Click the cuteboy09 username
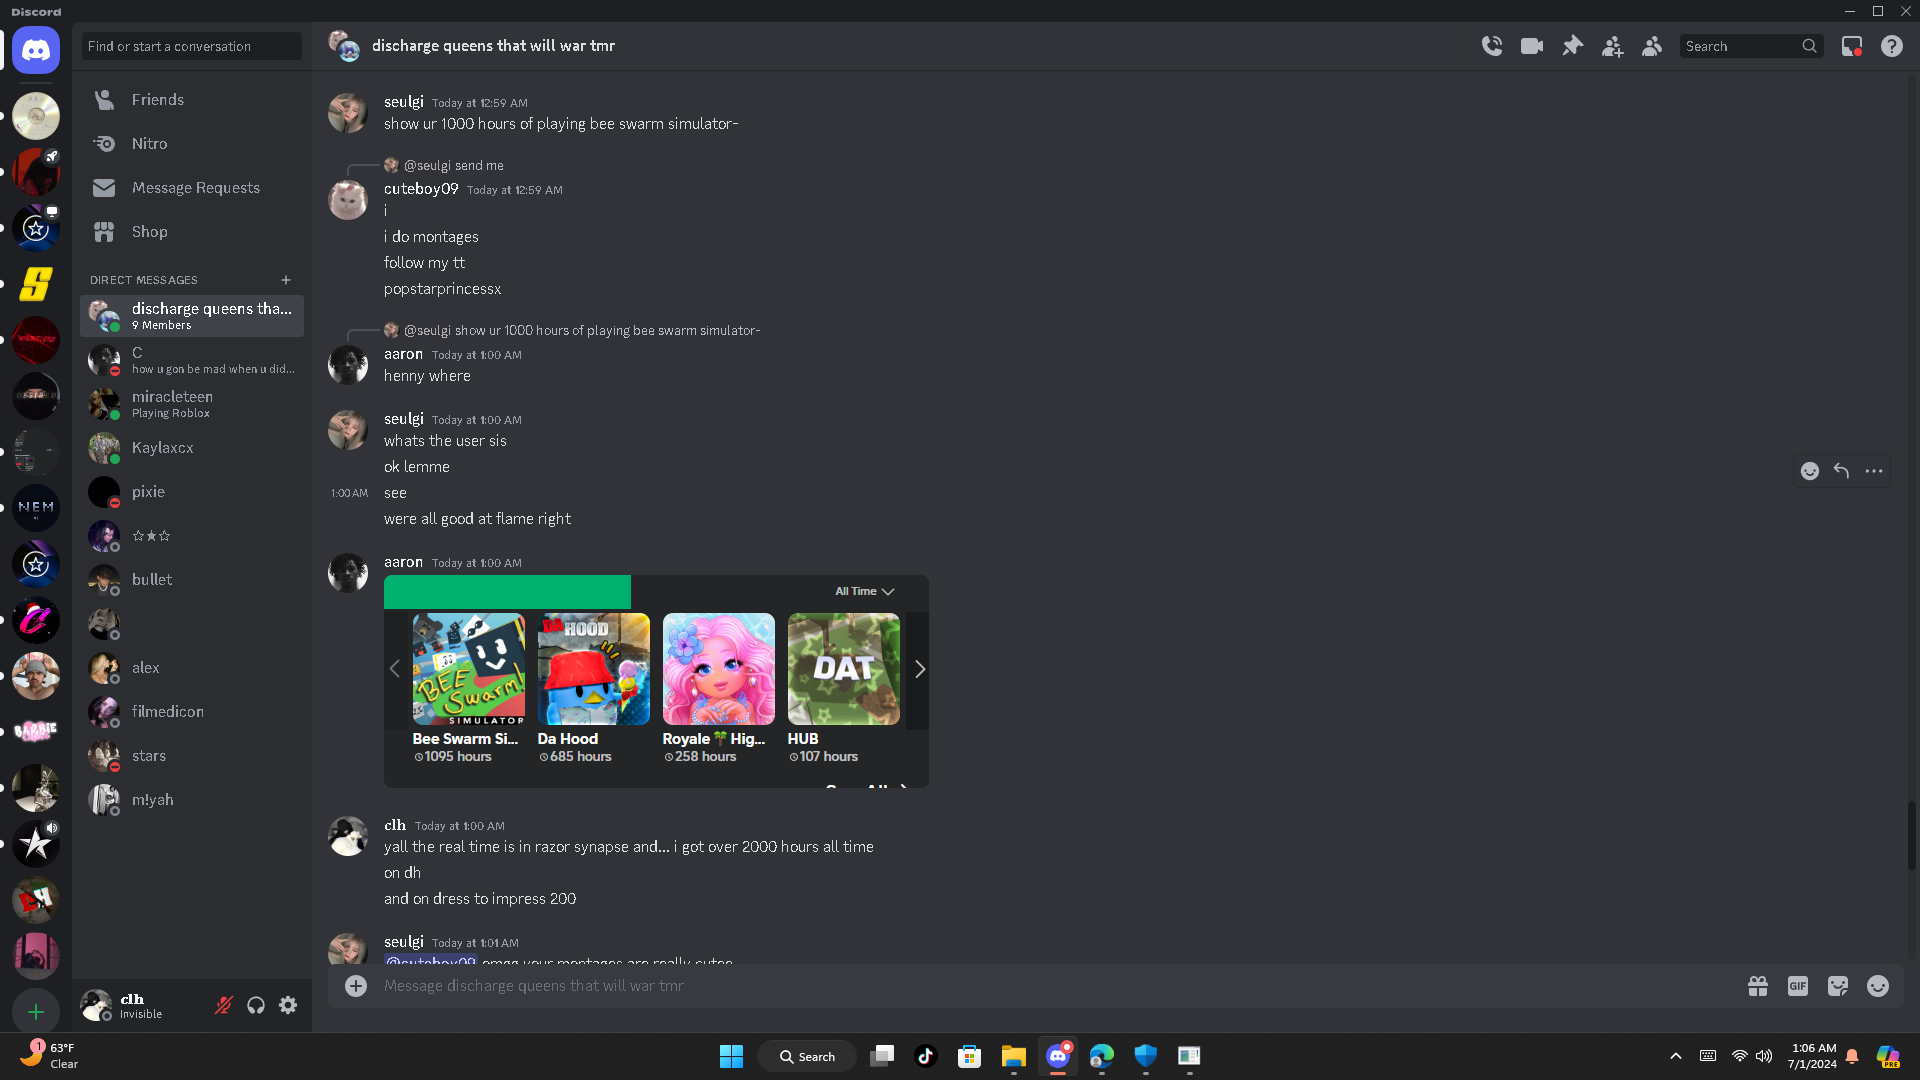 421,189
